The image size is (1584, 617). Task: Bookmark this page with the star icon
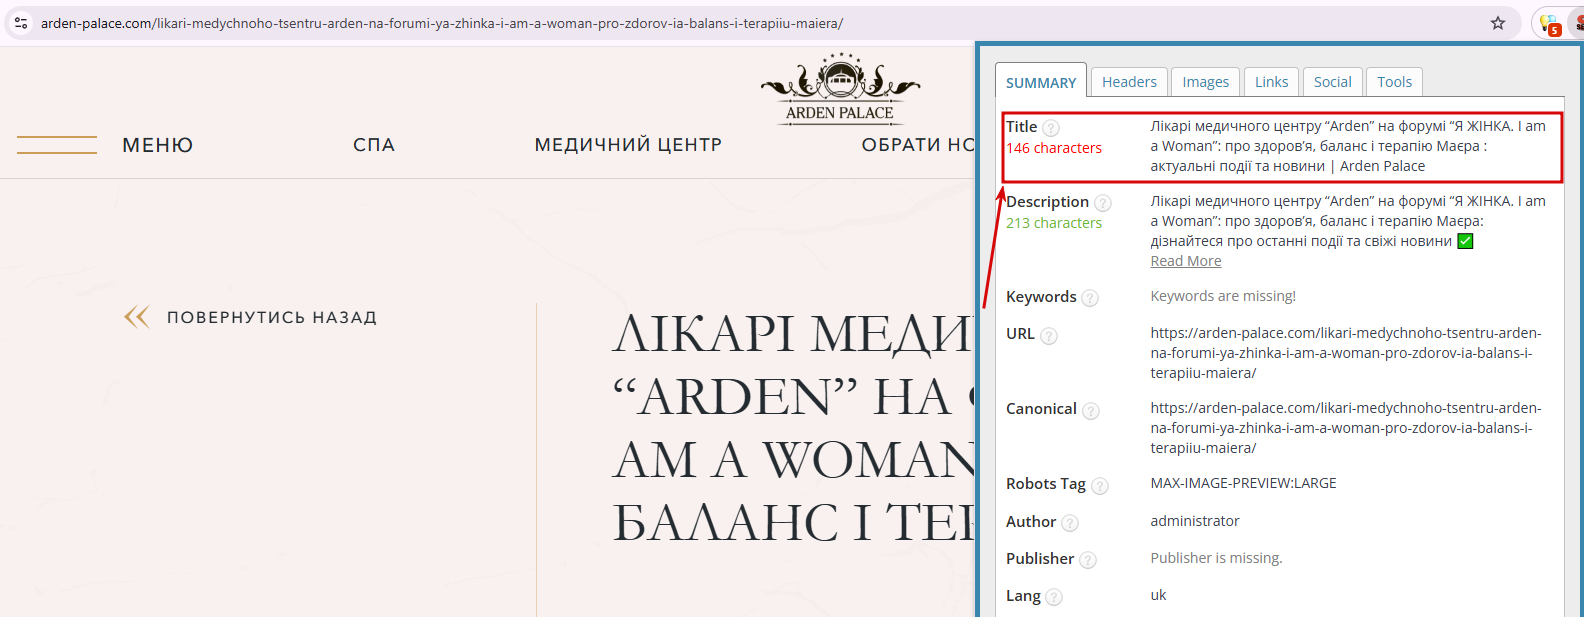(1498, 23)
